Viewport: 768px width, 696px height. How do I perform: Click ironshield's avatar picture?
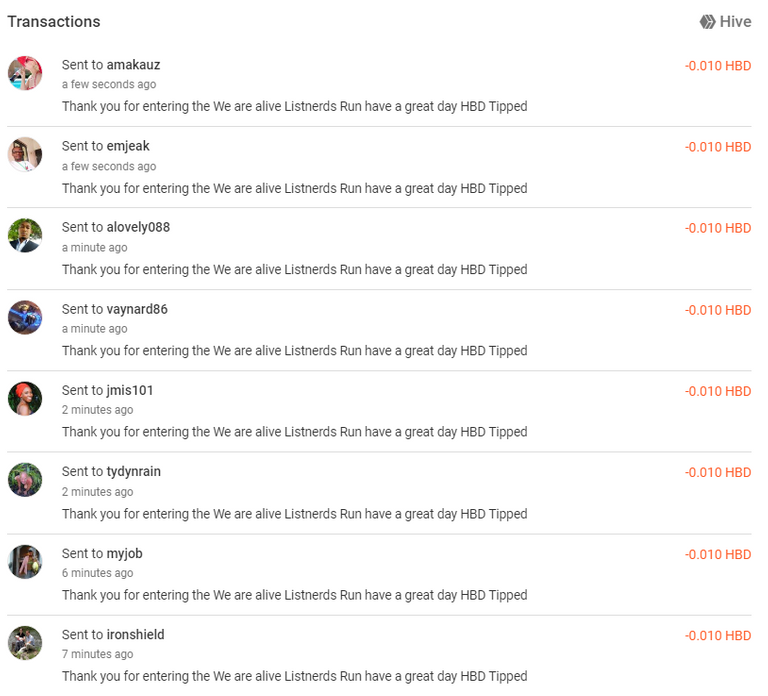[x=25, y=643]
